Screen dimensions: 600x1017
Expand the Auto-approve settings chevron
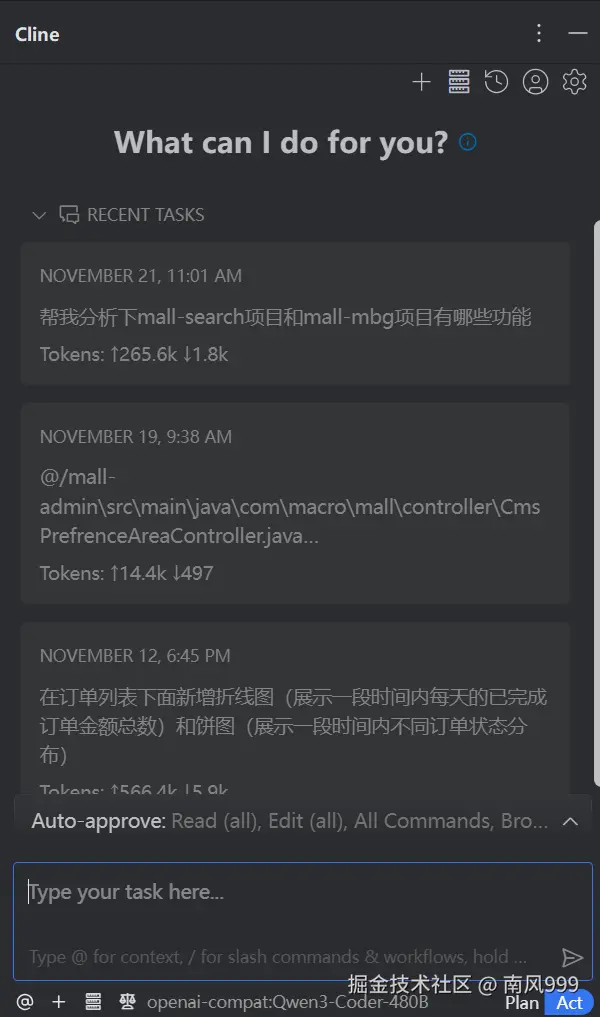pyautogui.click(x=570, y=821)
